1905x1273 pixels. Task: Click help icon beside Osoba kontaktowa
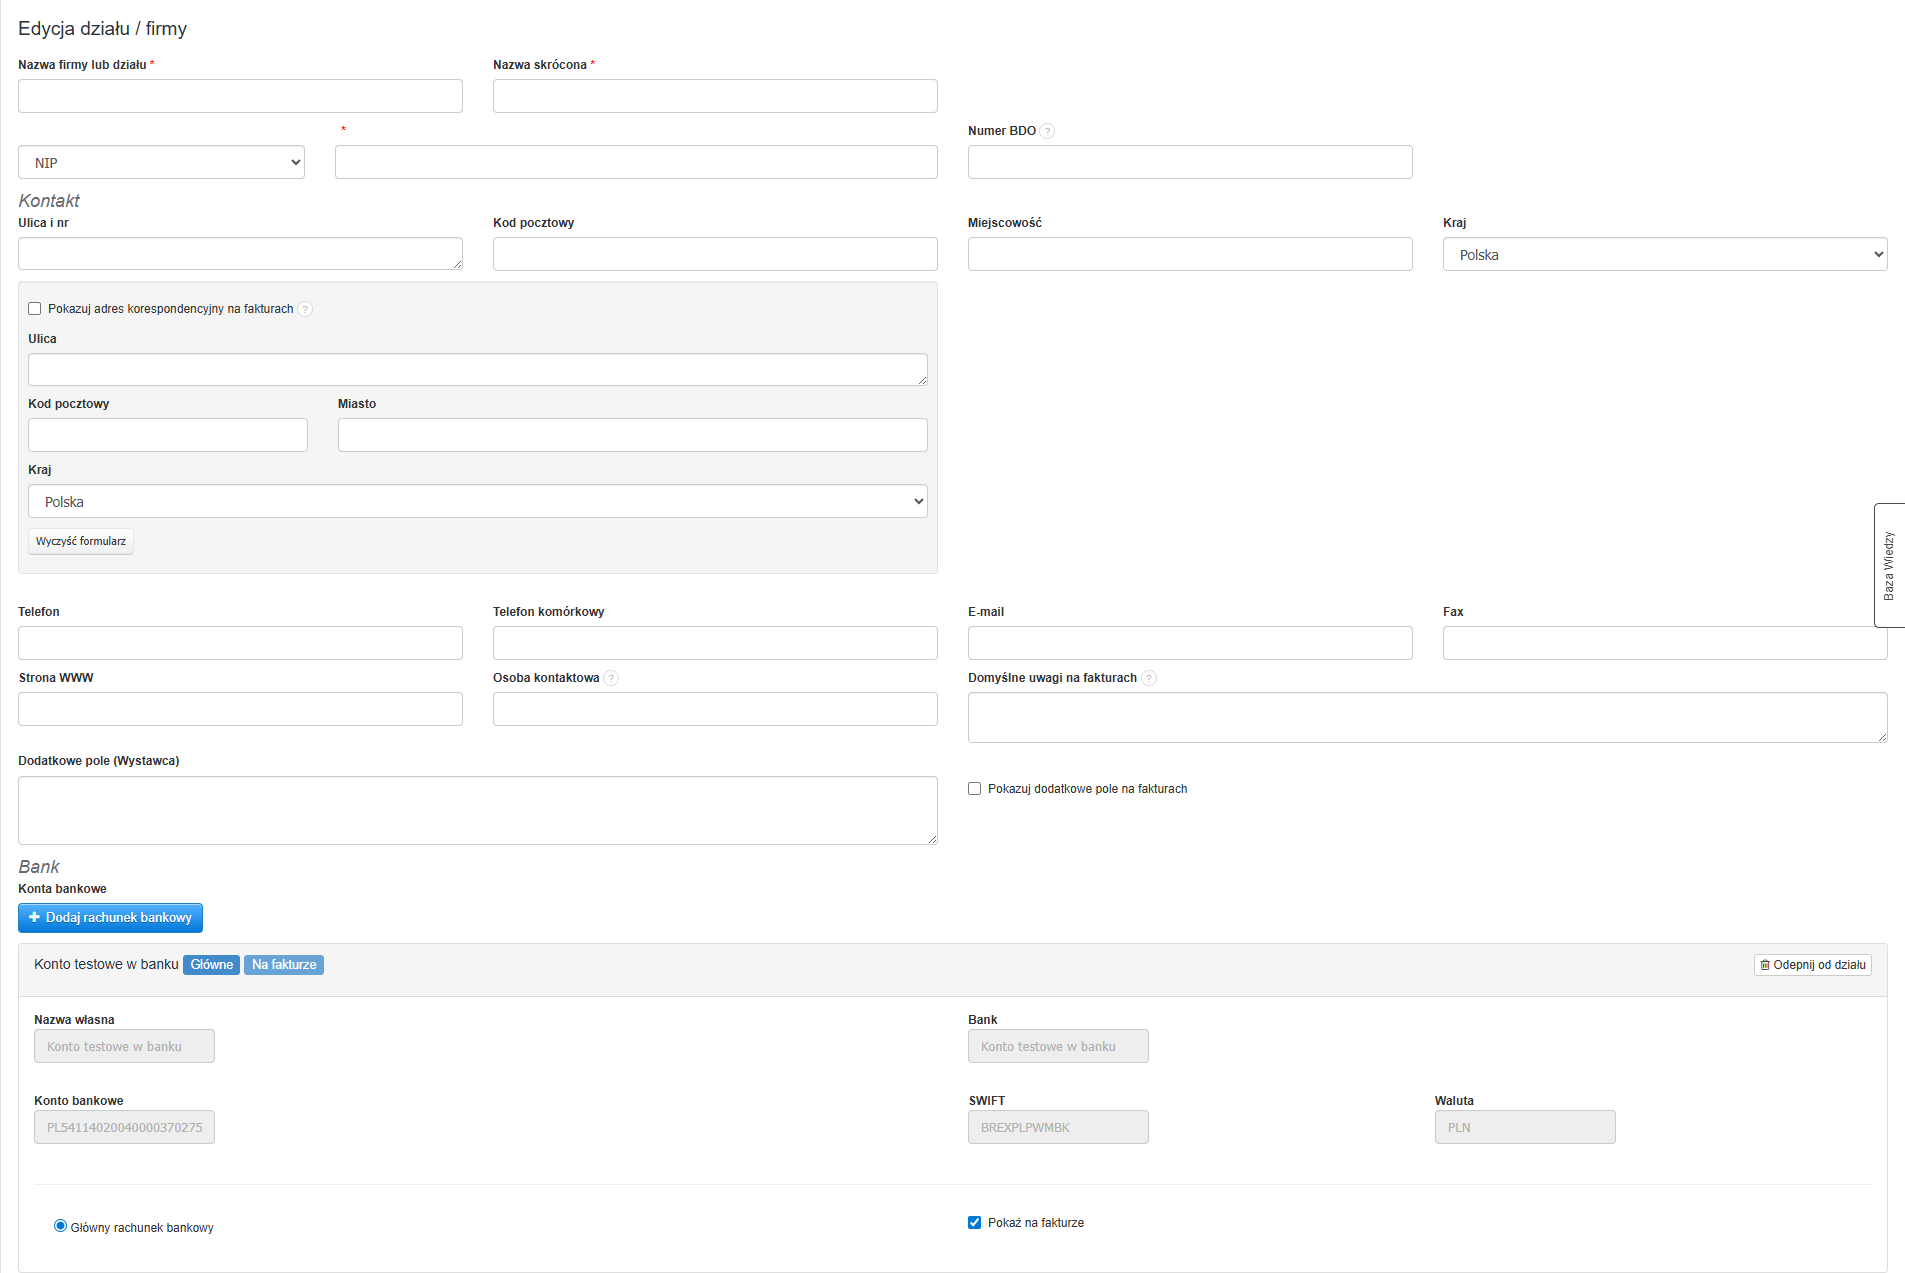[x=611, y=678]
